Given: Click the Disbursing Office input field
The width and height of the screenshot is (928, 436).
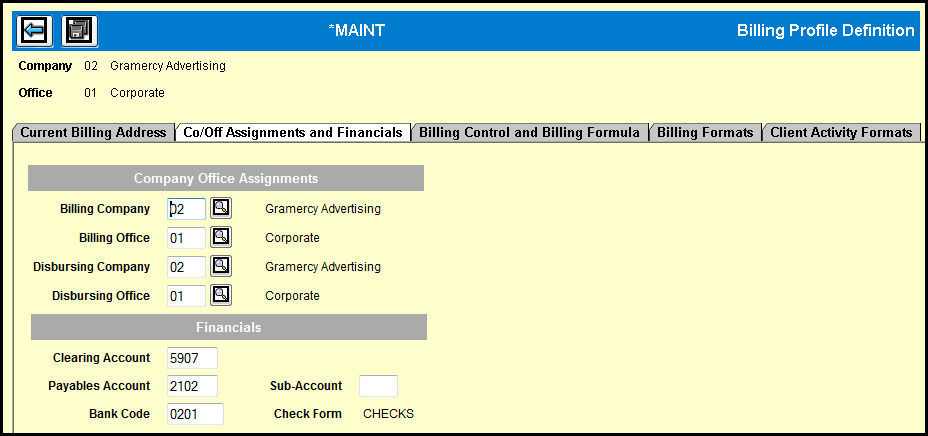Looking at the screenshot, I should click(186, 296).
